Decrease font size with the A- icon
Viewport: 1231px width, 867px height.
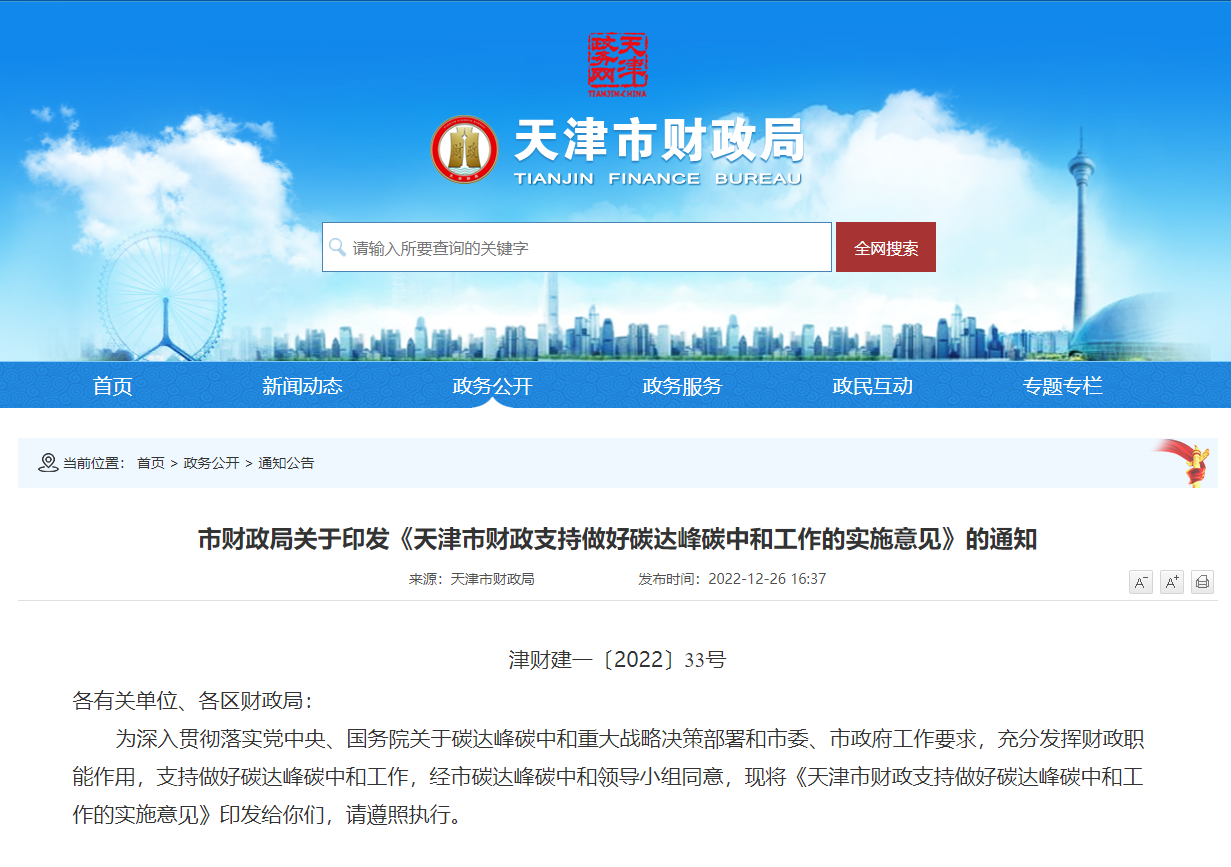(x=1139, y=582)
